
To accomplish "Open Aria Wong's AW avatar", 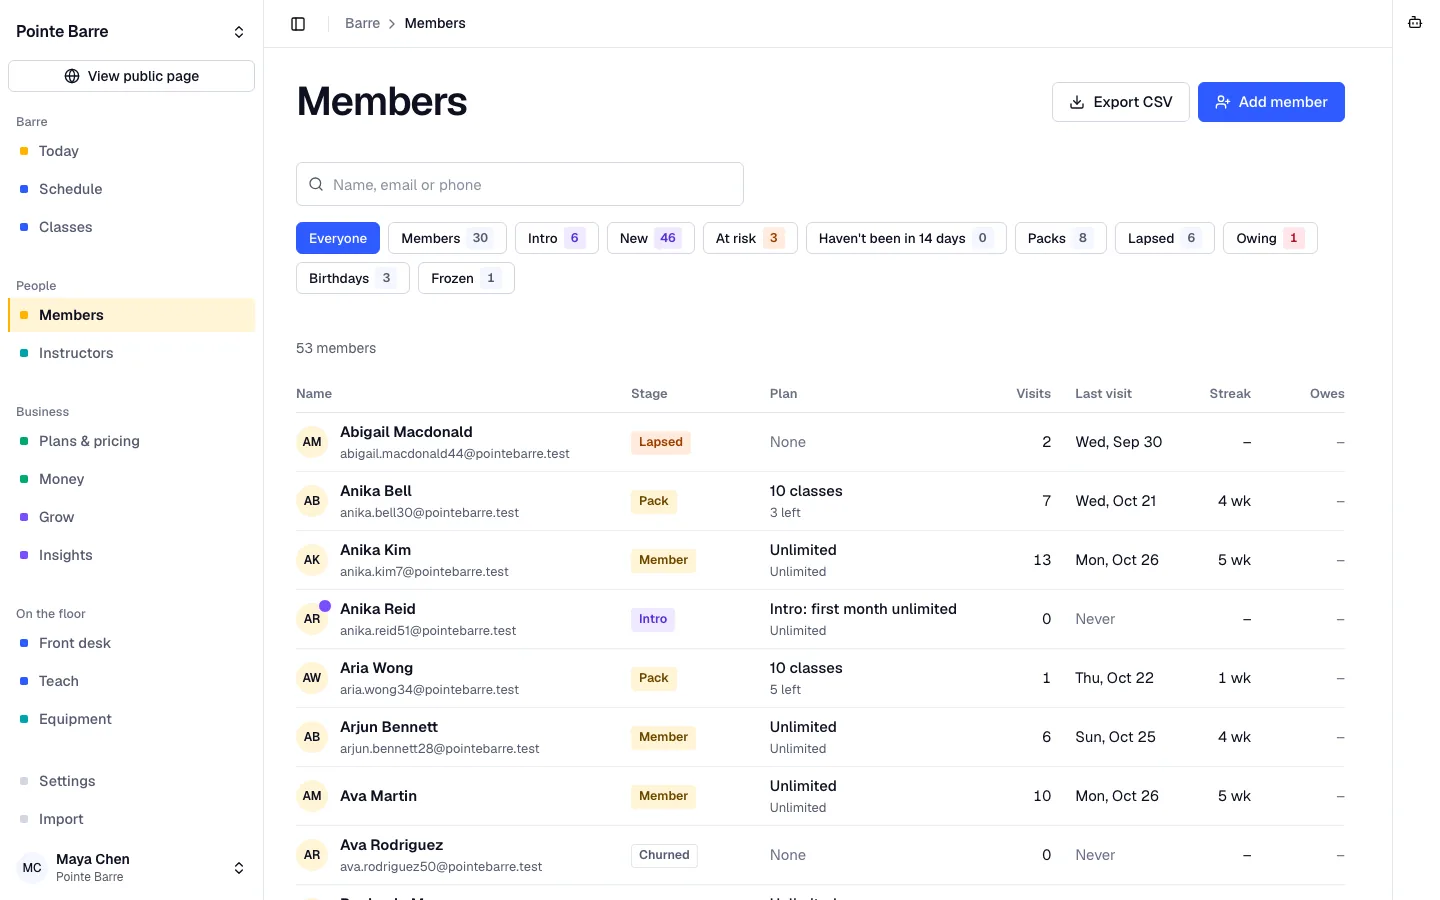I will click(x=312, y=678).
